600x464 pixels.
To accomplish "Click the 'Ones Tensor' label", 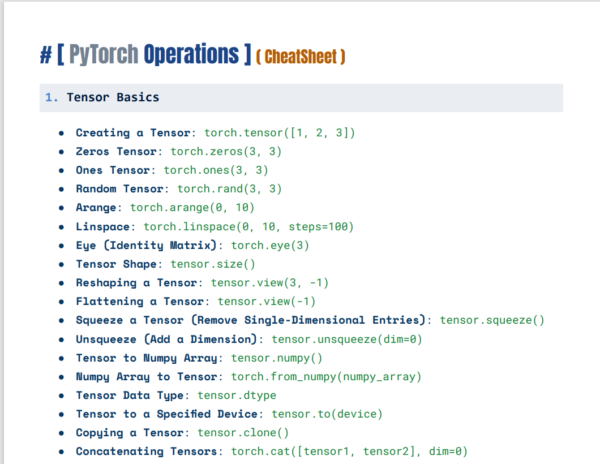I will (x=112, y=170).
